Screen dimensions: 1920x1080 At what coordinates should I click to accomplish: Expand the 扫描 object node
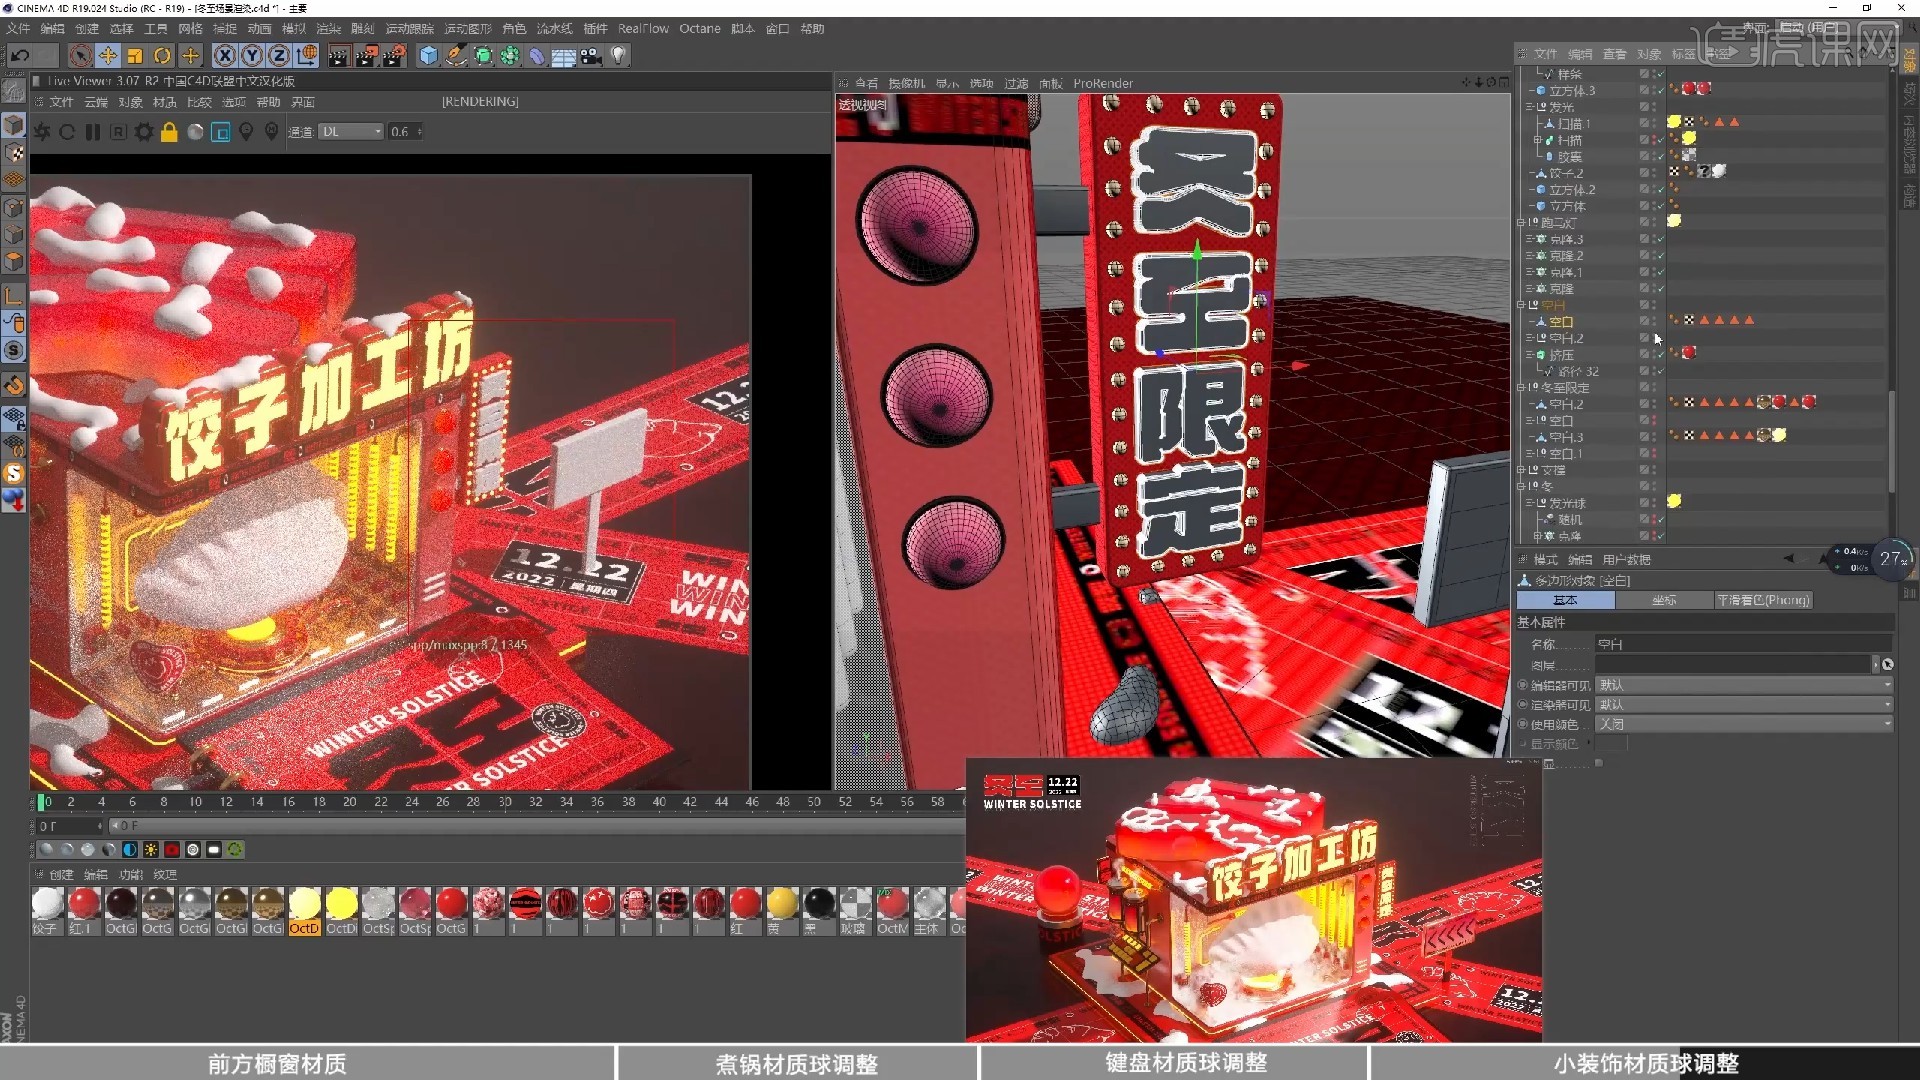[1538, 140]
